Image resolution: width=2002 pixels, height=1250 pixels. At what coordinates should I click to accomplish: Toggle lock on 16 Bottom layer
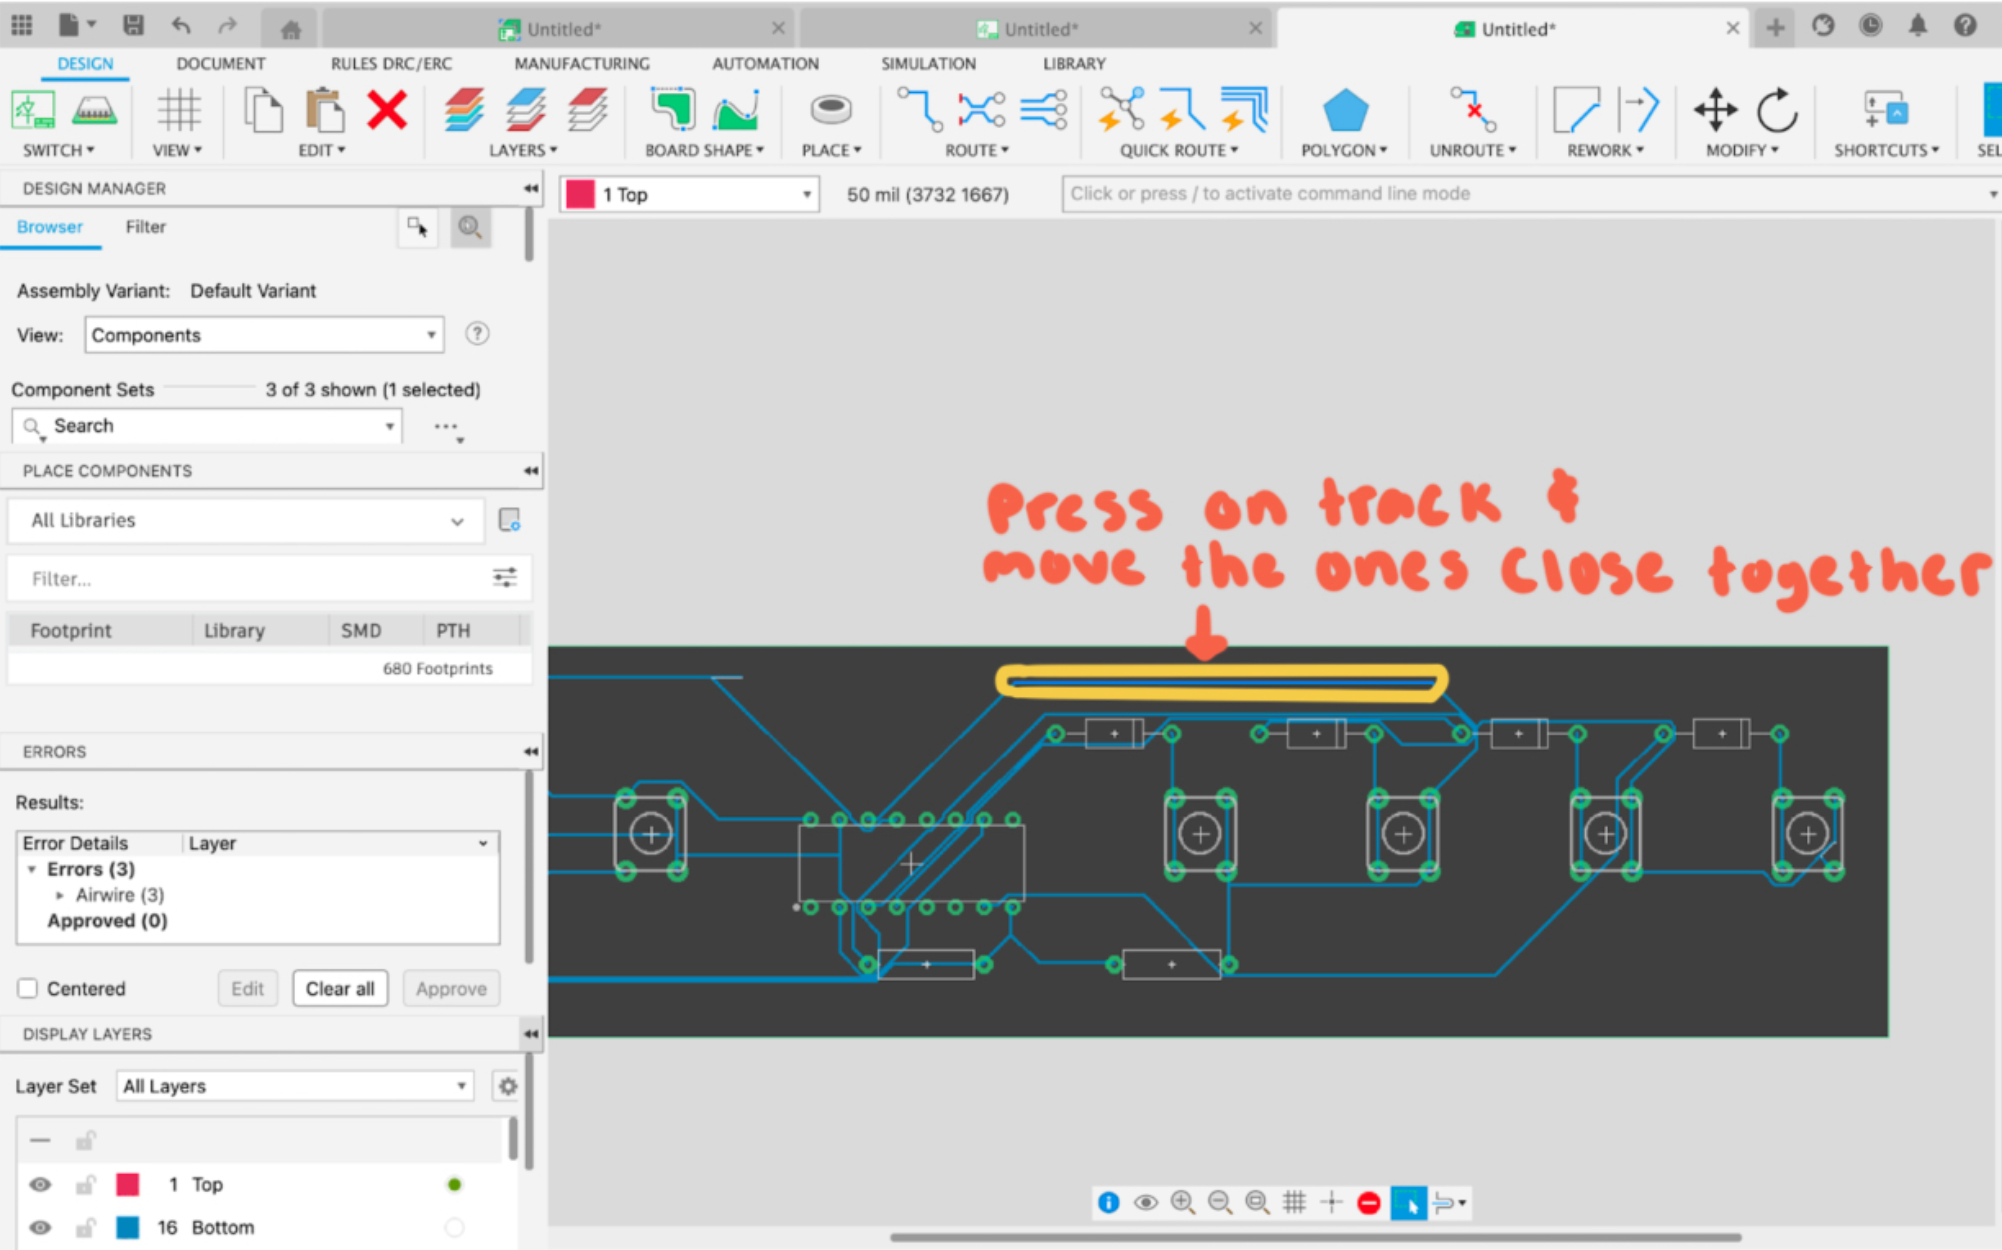tap(85, 1227)
